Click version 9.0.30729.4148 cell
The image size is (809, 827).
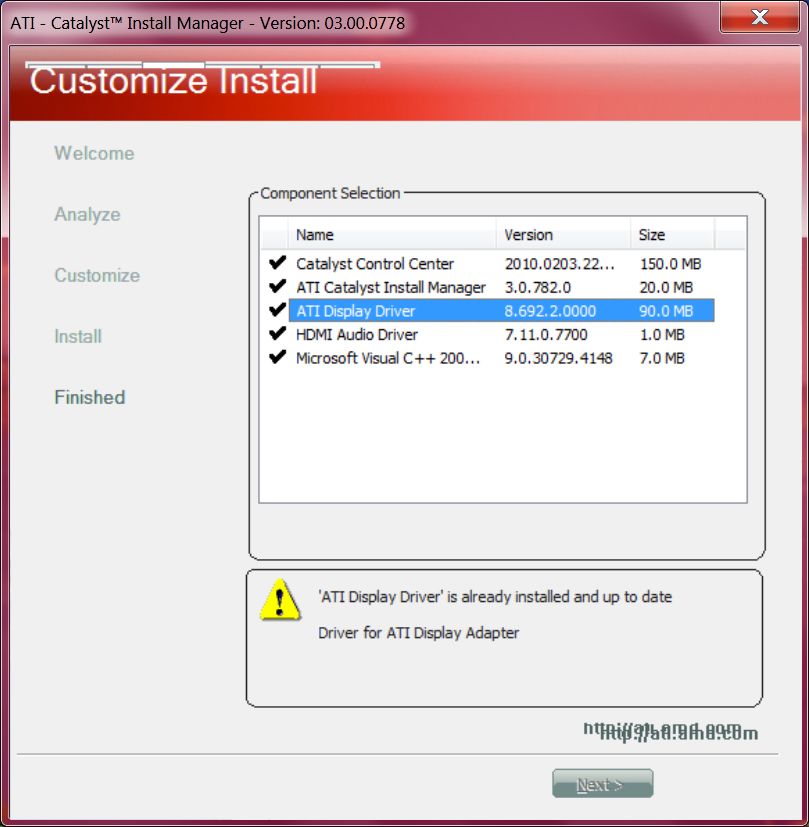558,359
